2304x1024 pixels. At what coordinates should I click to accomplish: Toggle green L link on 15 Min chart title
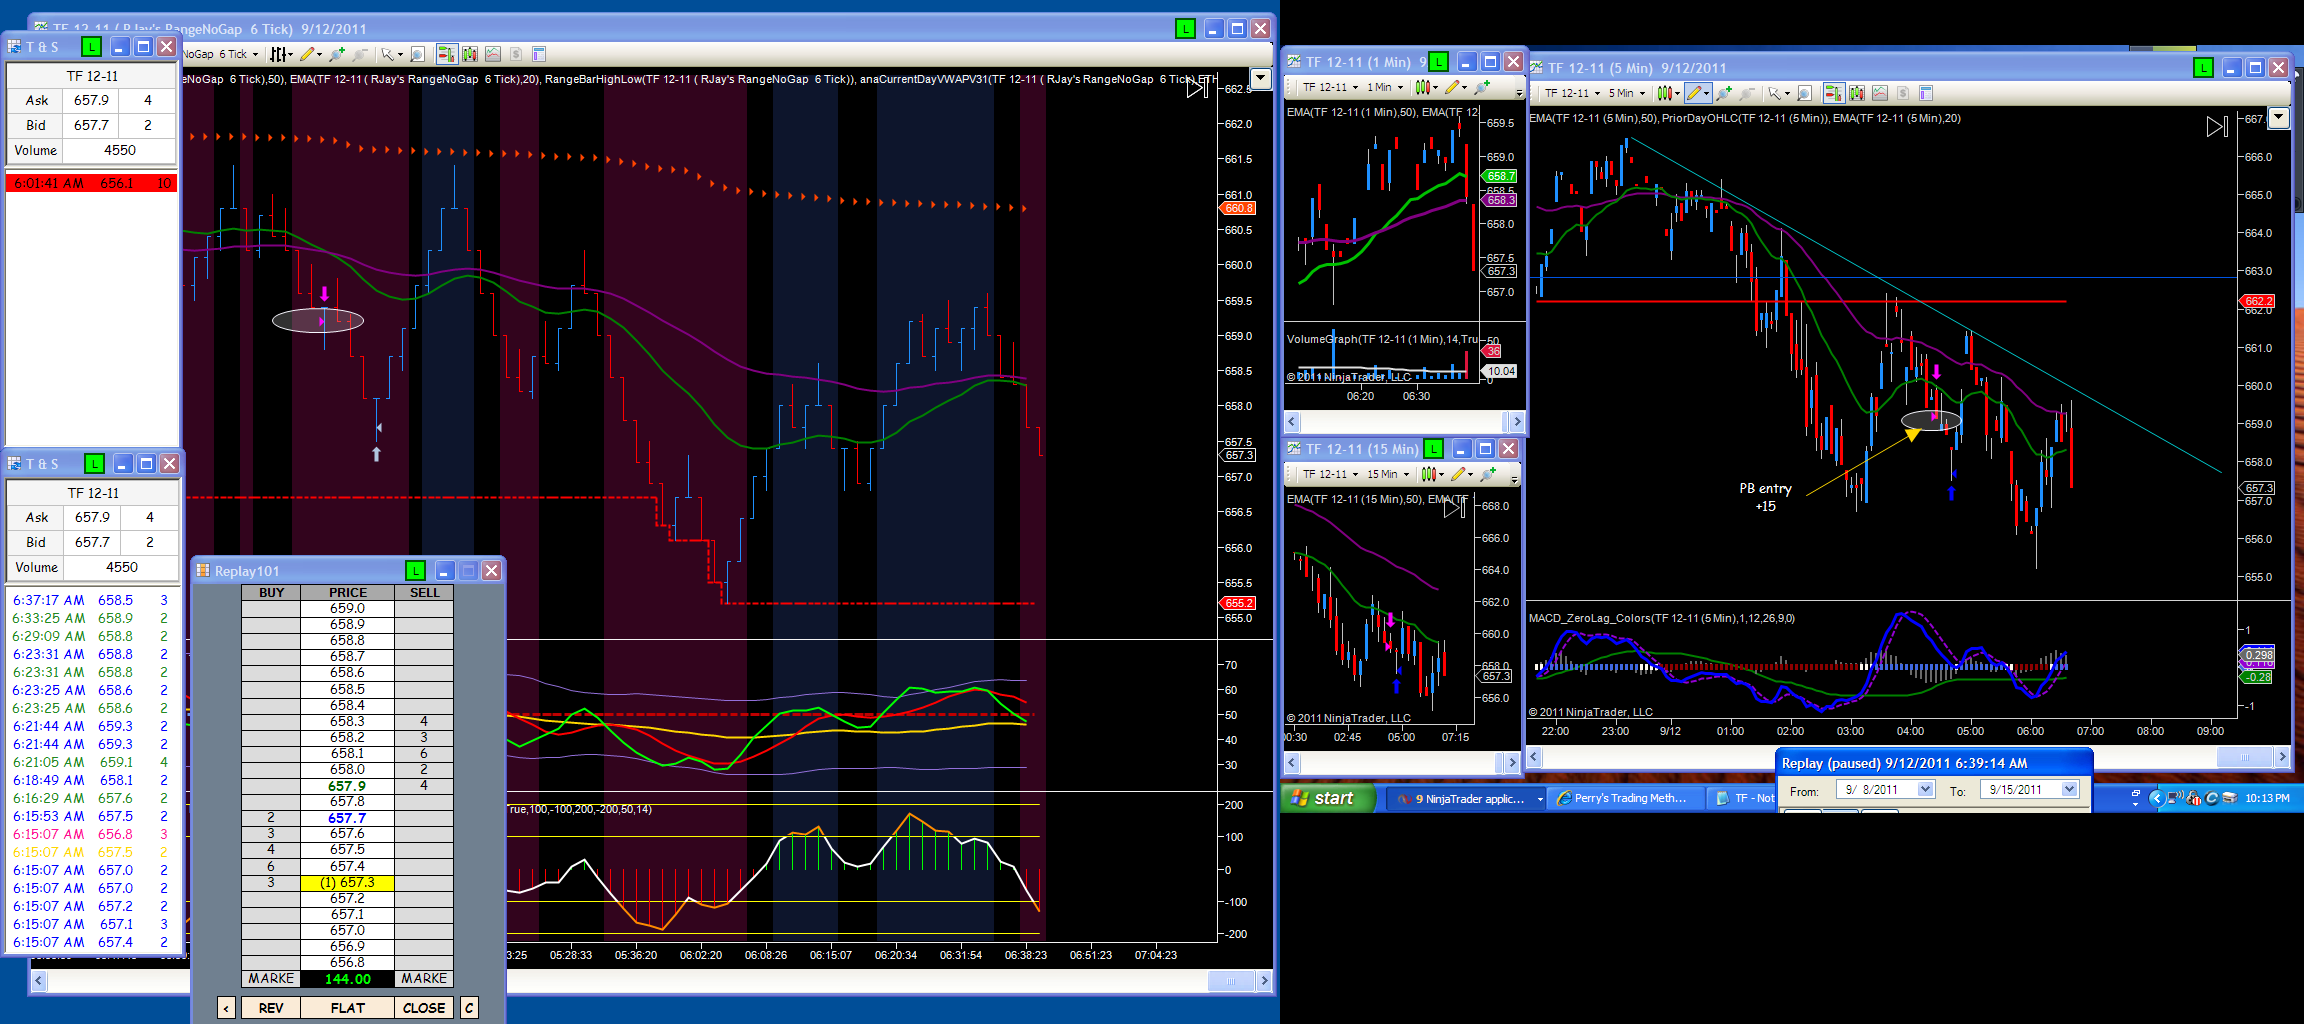1434,448
